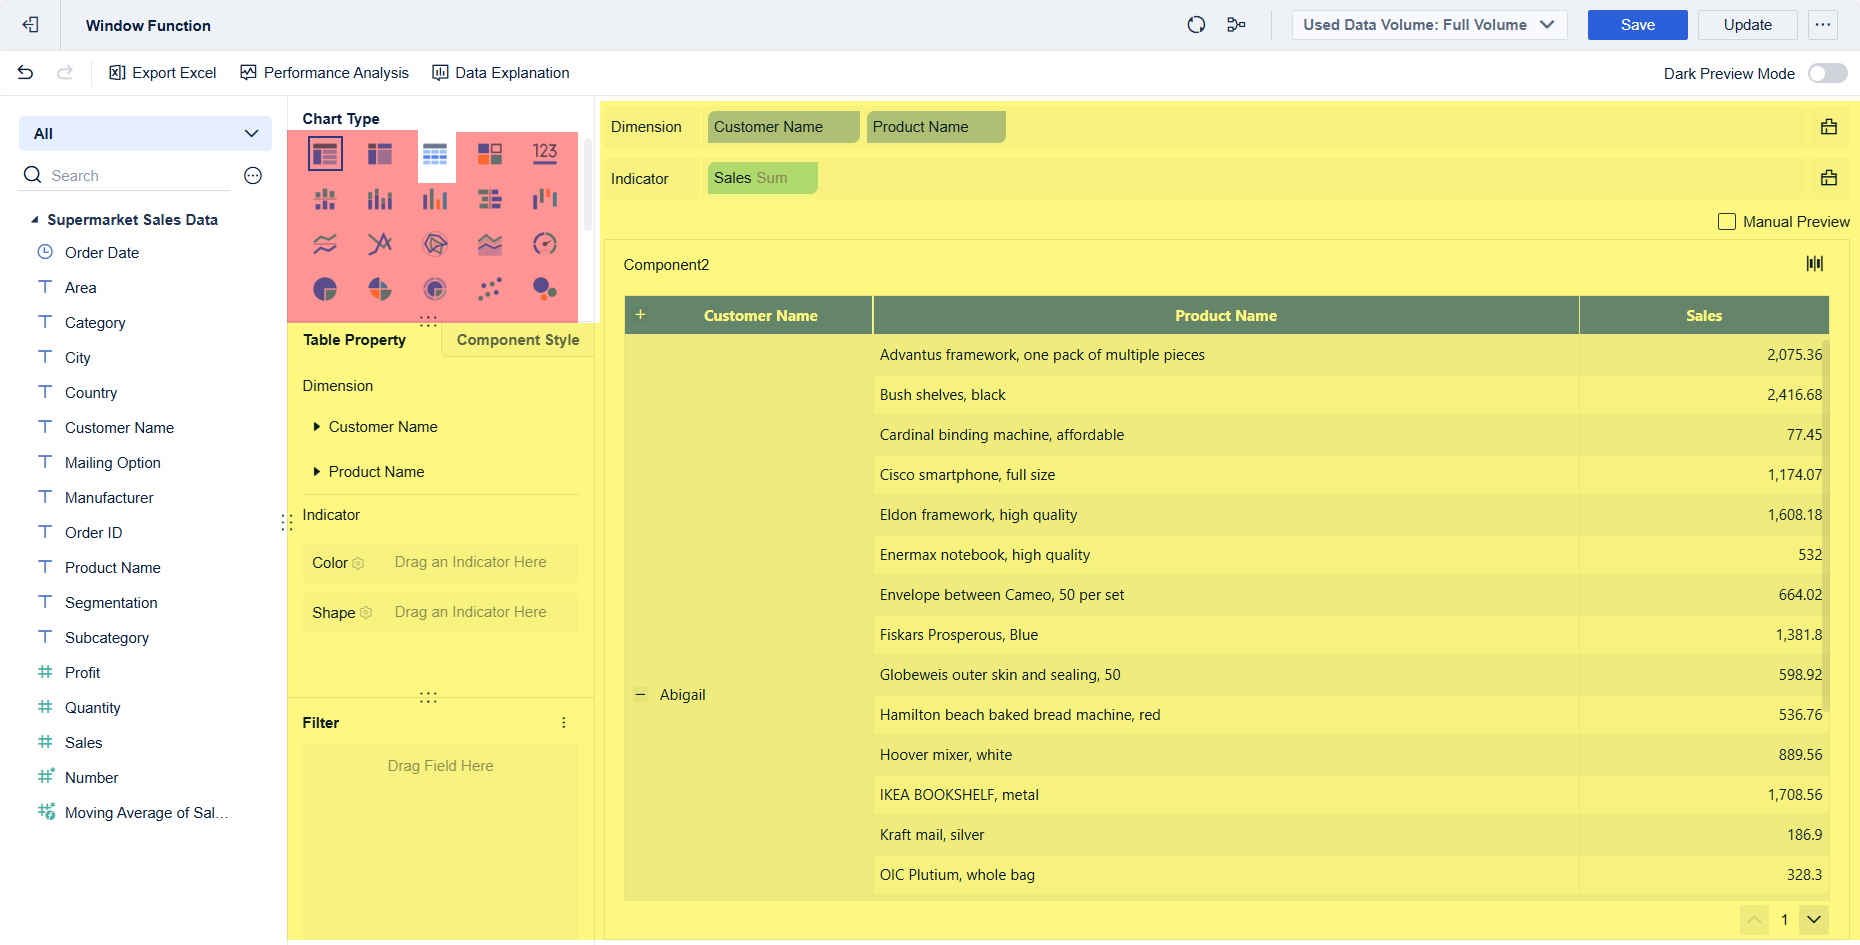Select the KPI number card chart type
Image resolution: width=1860 pixels, height=945 pixels.
click(545, 153)
